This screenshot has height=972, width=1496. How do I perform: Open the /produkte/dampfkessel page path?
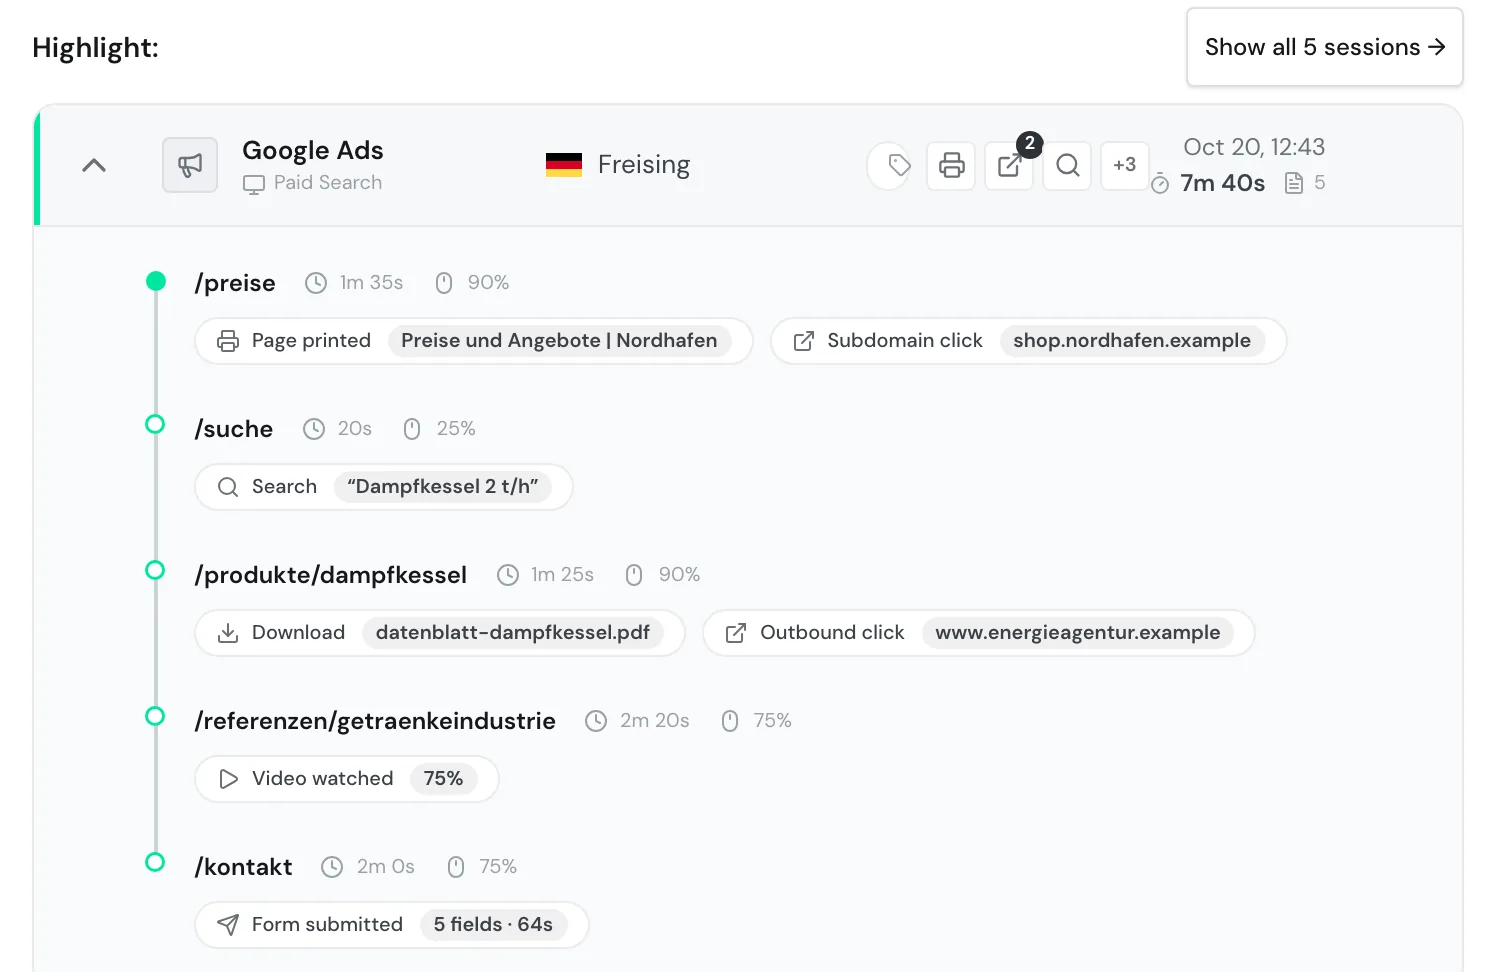(x=331, y=575)
